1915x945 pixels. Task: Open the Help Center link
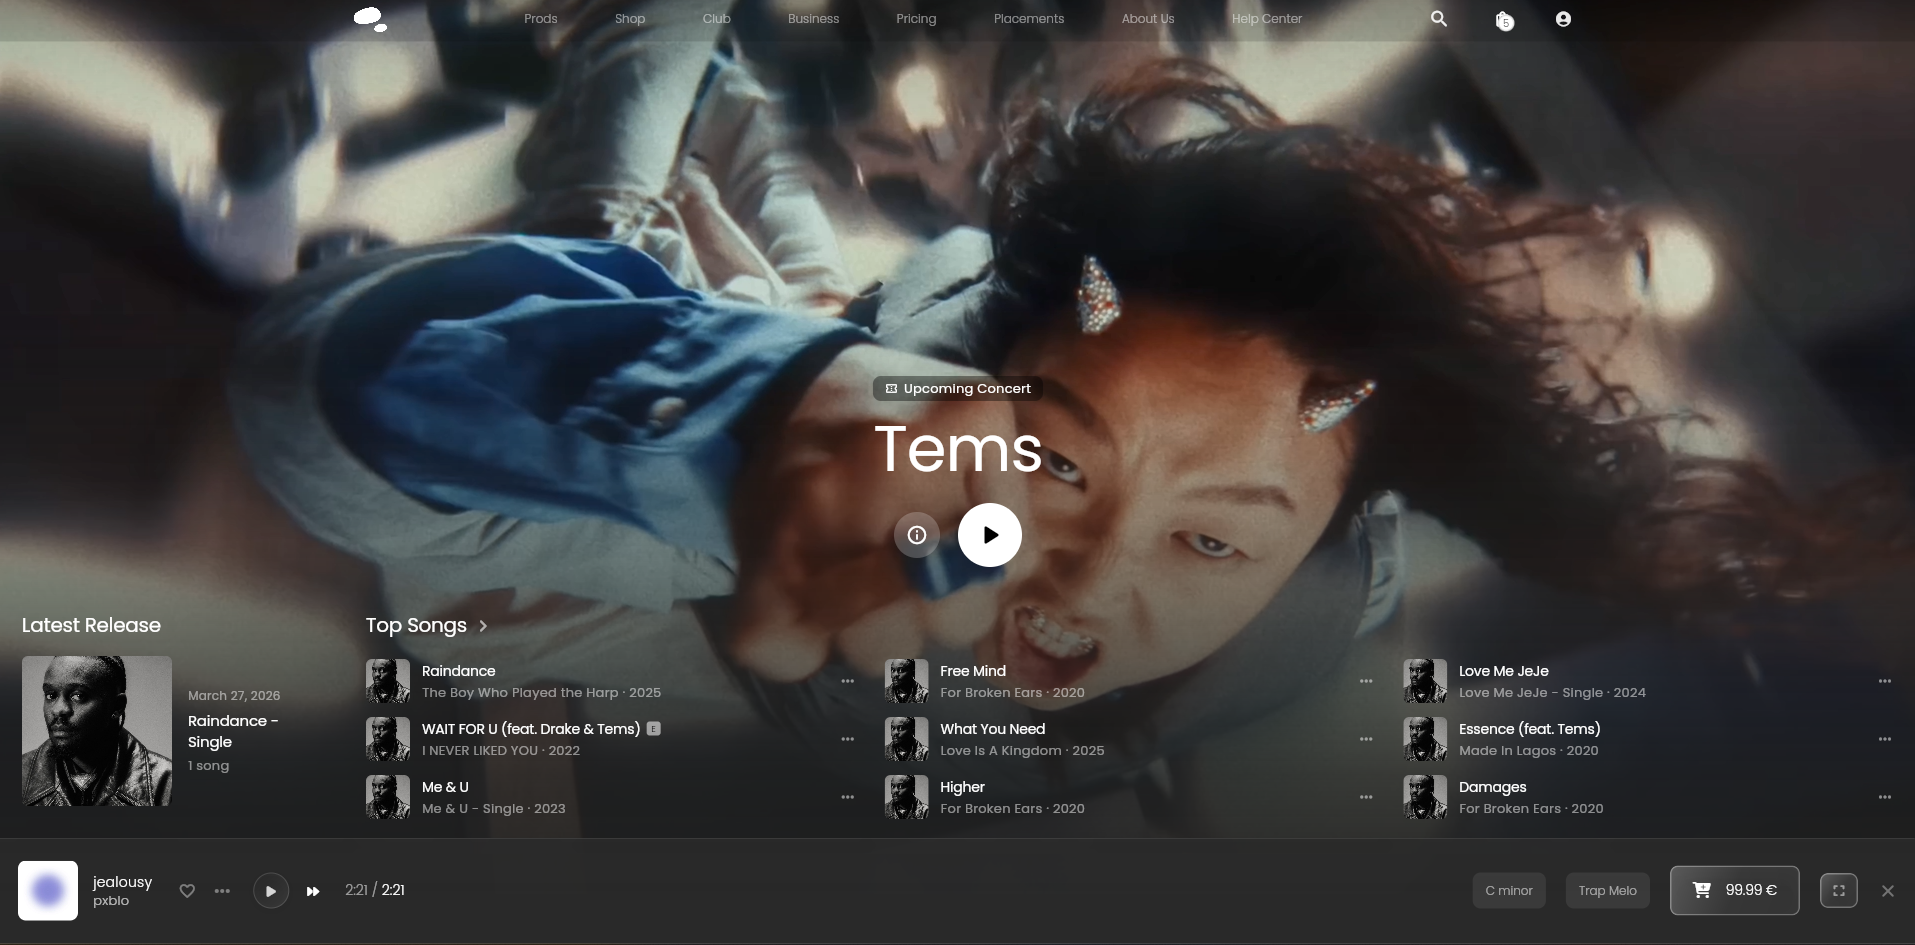[1267, 19]
